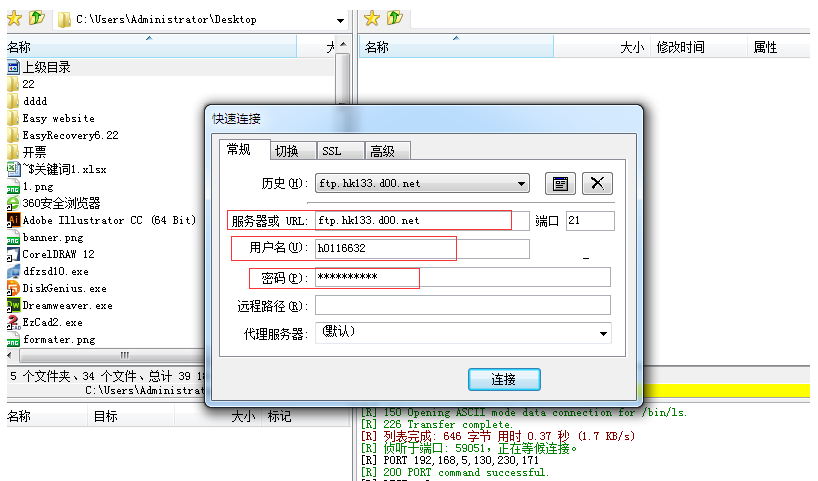Select the 360安全浏览器 shortcut
The image size is (818, 481).
[54, 203]
